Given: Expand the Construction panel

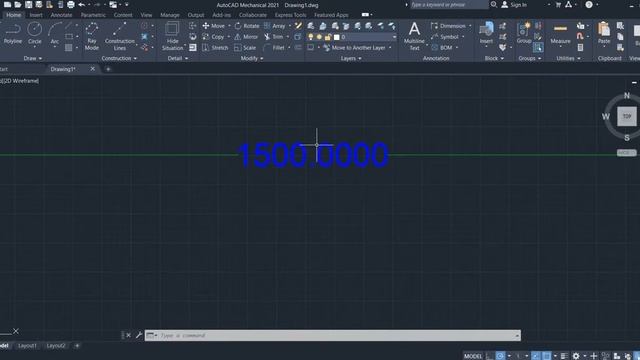Looking at the screenshot, I should [x=119, y=58].
